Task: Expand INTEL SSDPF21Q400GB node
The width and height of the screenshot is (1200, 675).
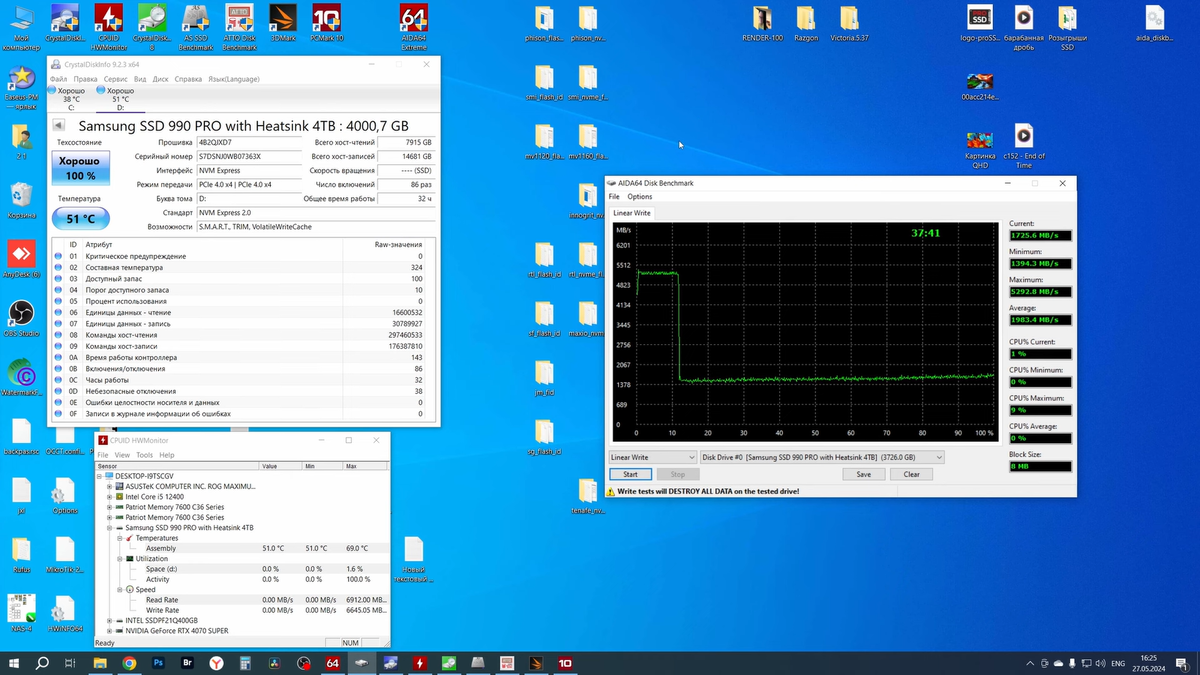Action: point(109,620)
